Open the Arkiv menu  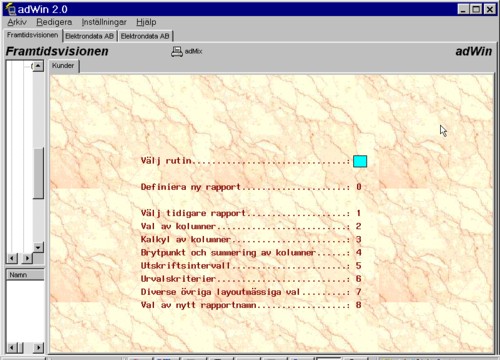17,22
